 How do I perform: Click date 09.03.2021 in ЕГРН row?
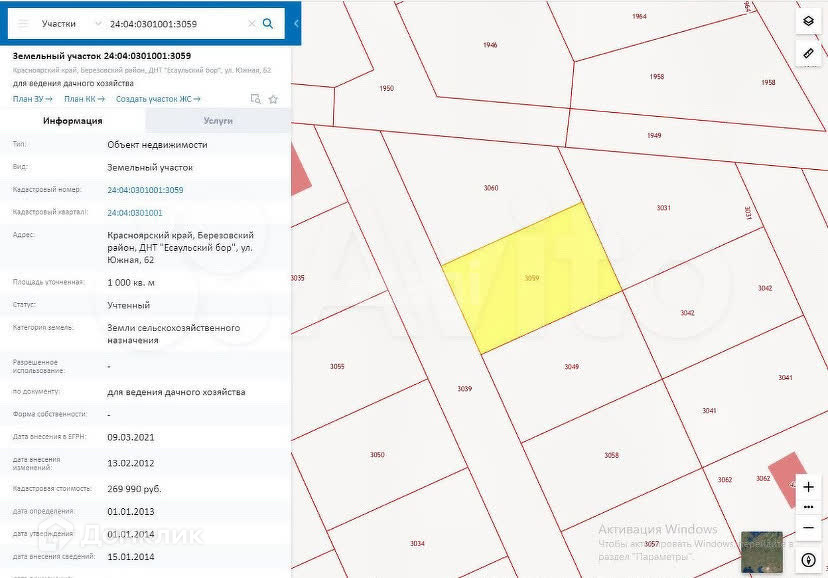tap(131, 437)
